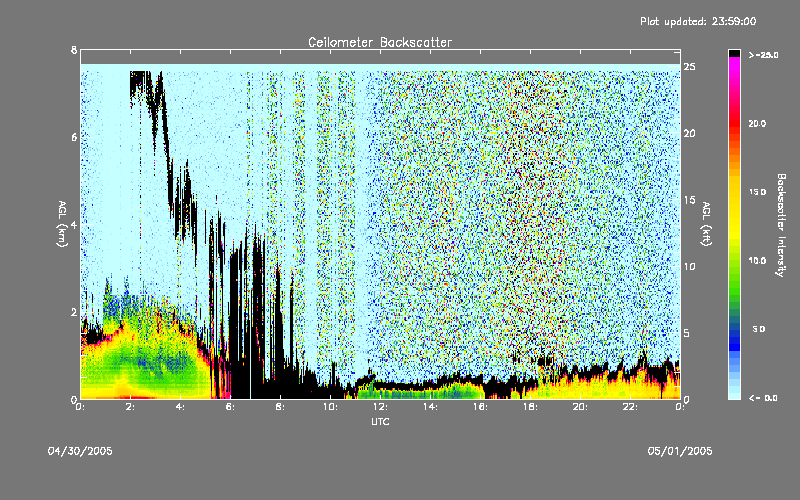Click the '8' tick on the km axis

point(74,50)
